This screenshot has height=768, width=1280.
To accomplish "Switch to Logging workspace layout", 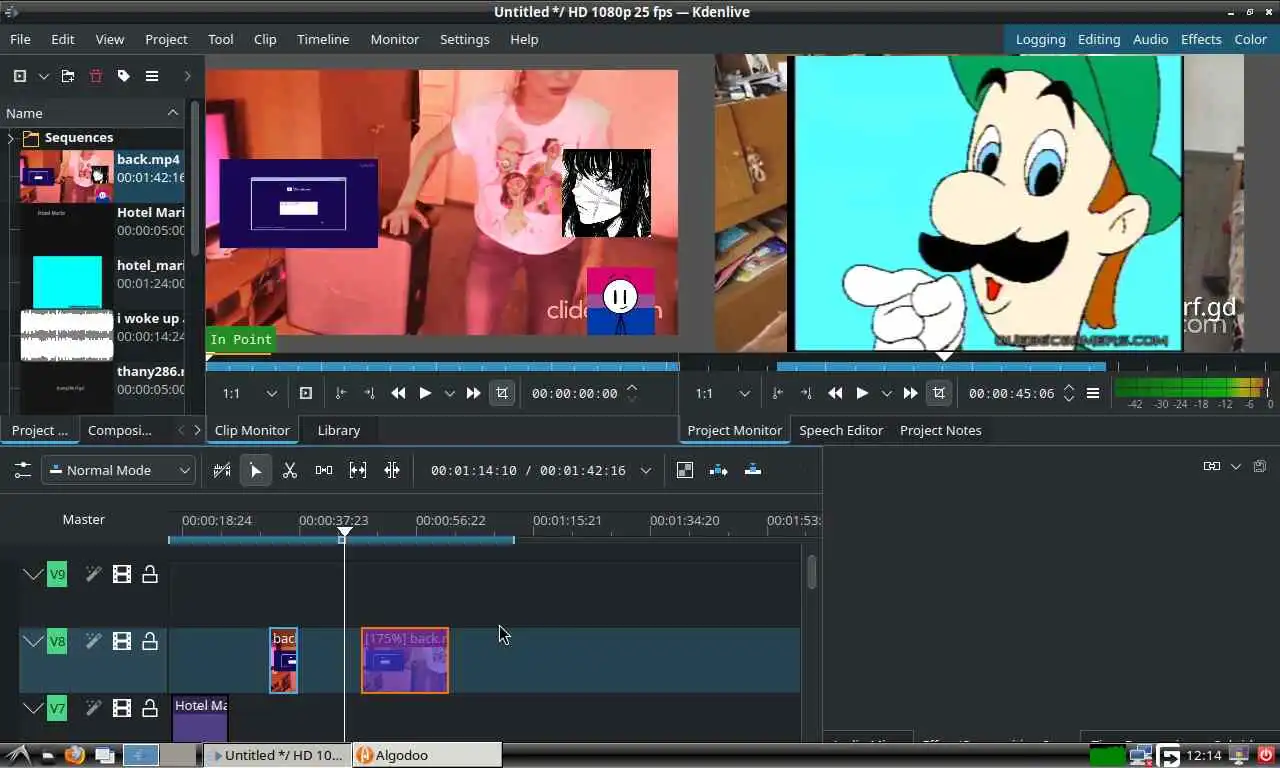I will point(1040,39).
